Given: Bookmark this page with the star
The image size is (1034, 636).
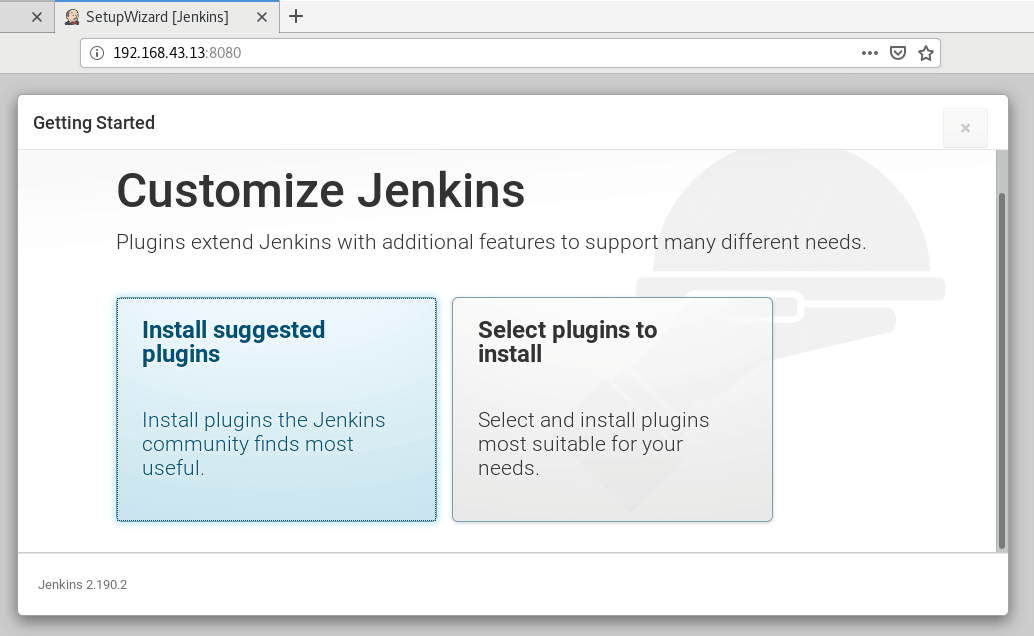Looking at the screenshot, I should [926, 53].
